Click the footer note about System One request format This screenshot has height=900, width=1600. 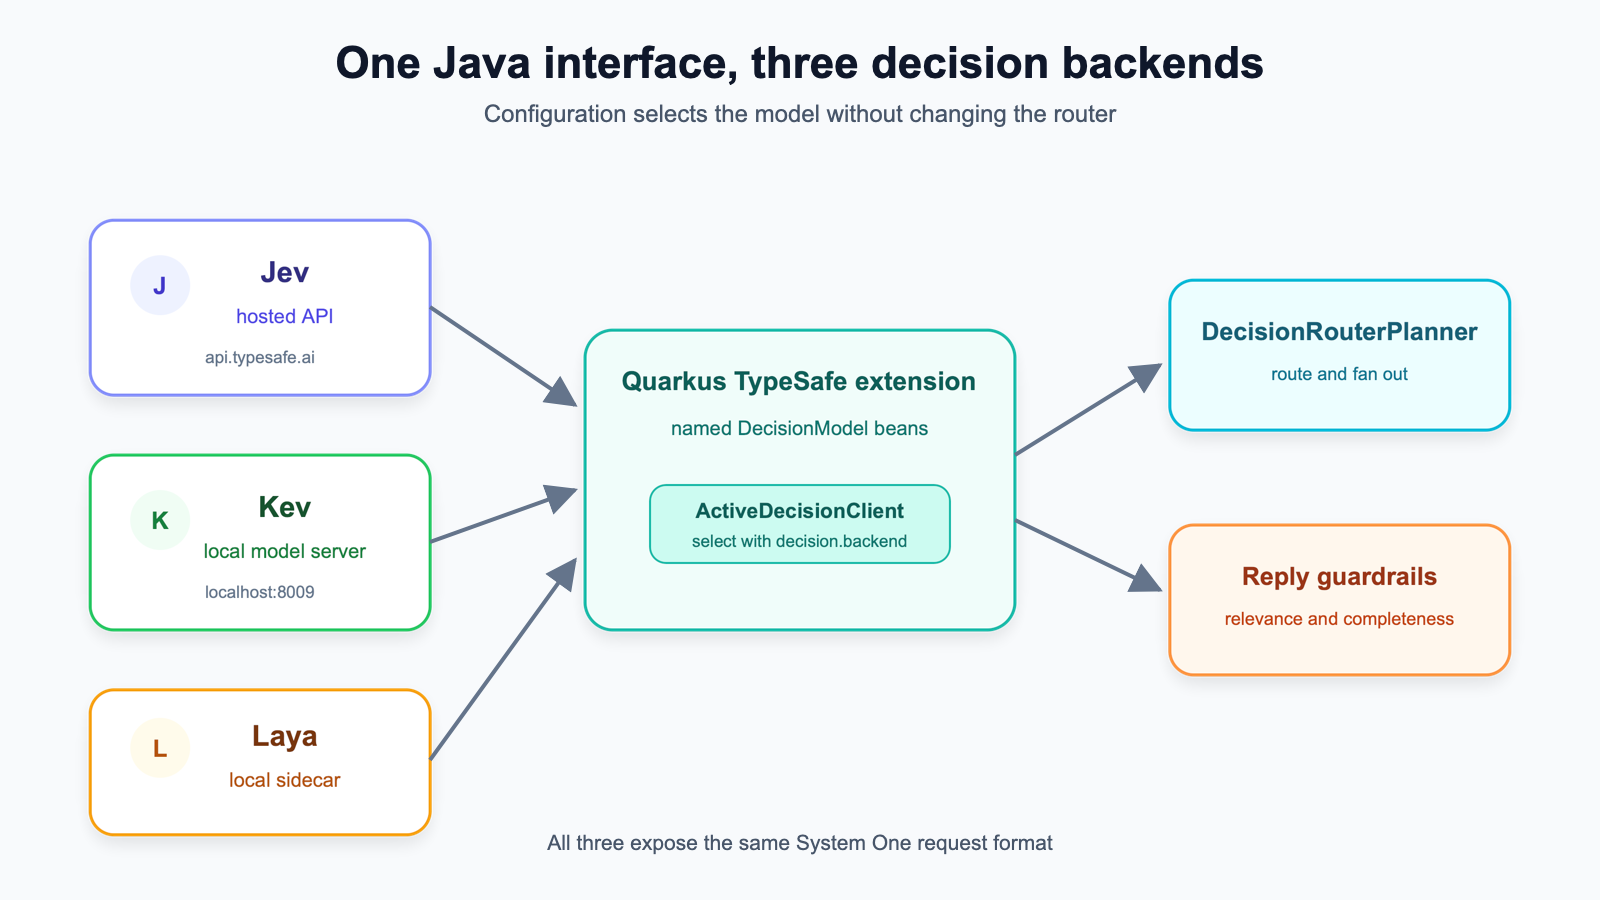799,843
